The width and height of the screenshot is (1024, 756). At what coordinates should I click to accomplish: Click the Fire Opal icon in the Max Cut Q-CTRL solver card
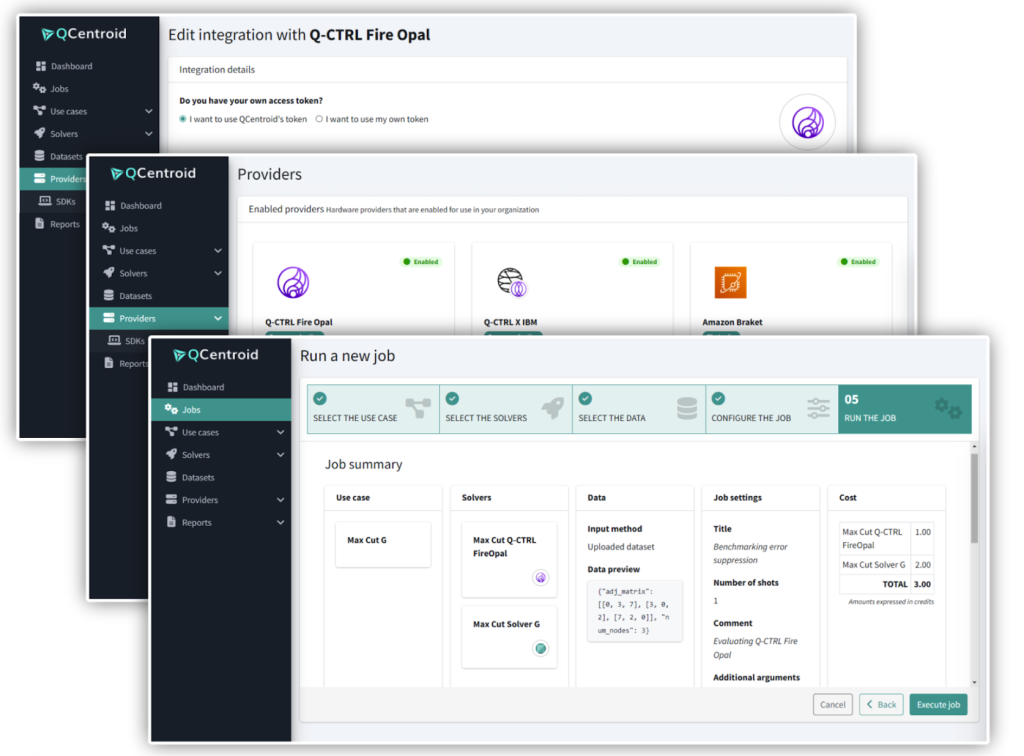click(540, 577)
